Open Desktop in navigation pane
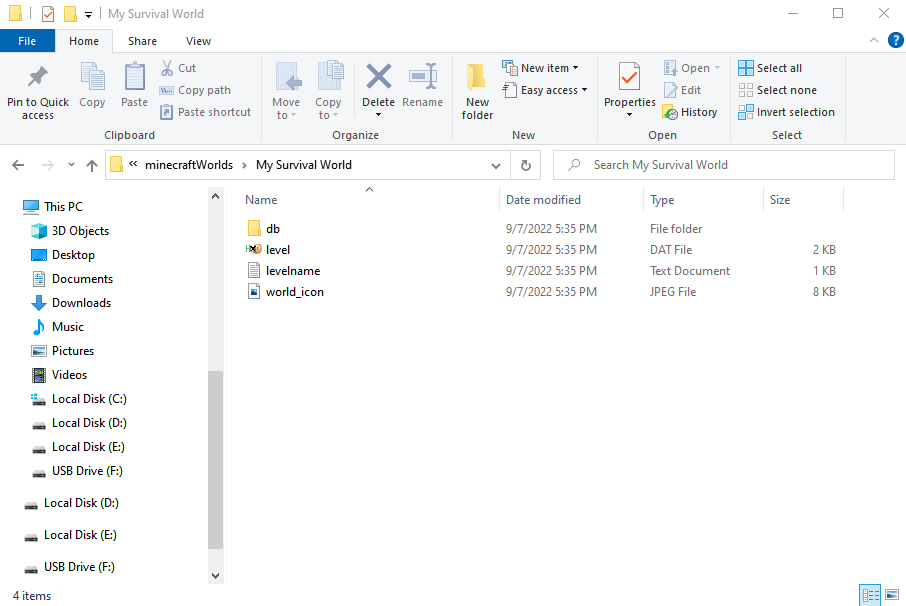 click(x=62, y=255)
